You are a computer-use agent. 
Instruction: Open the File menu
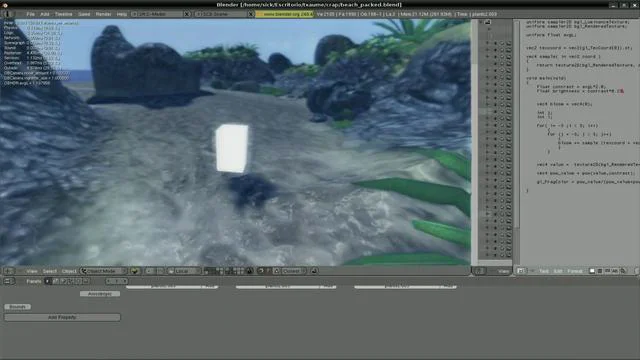pyautogui.click(x=30, y=14)
